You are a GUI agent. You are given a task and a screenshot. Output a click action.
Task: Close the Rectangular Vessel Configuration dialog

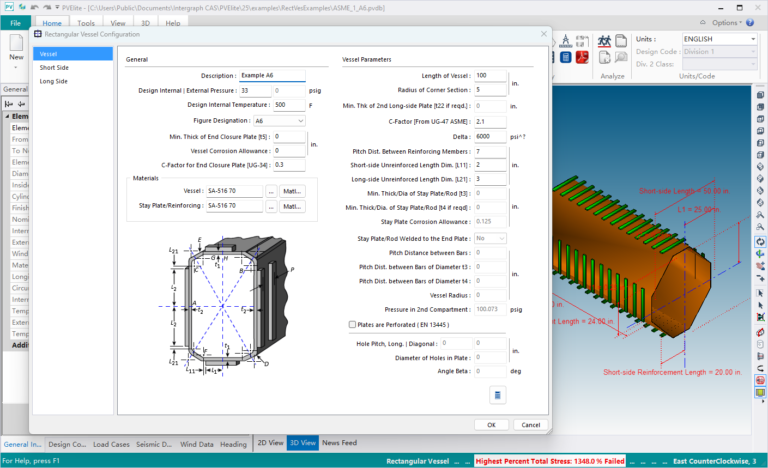pyautogui.click(x=544, y=34)
